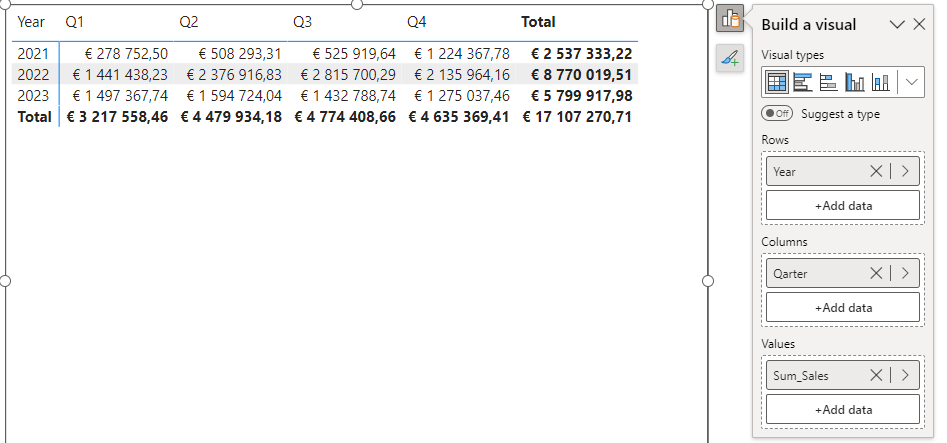The height and width of the screenshot is (443, 947).
Task: Click the cell € 508 293,31
Action: coord(240,54)
